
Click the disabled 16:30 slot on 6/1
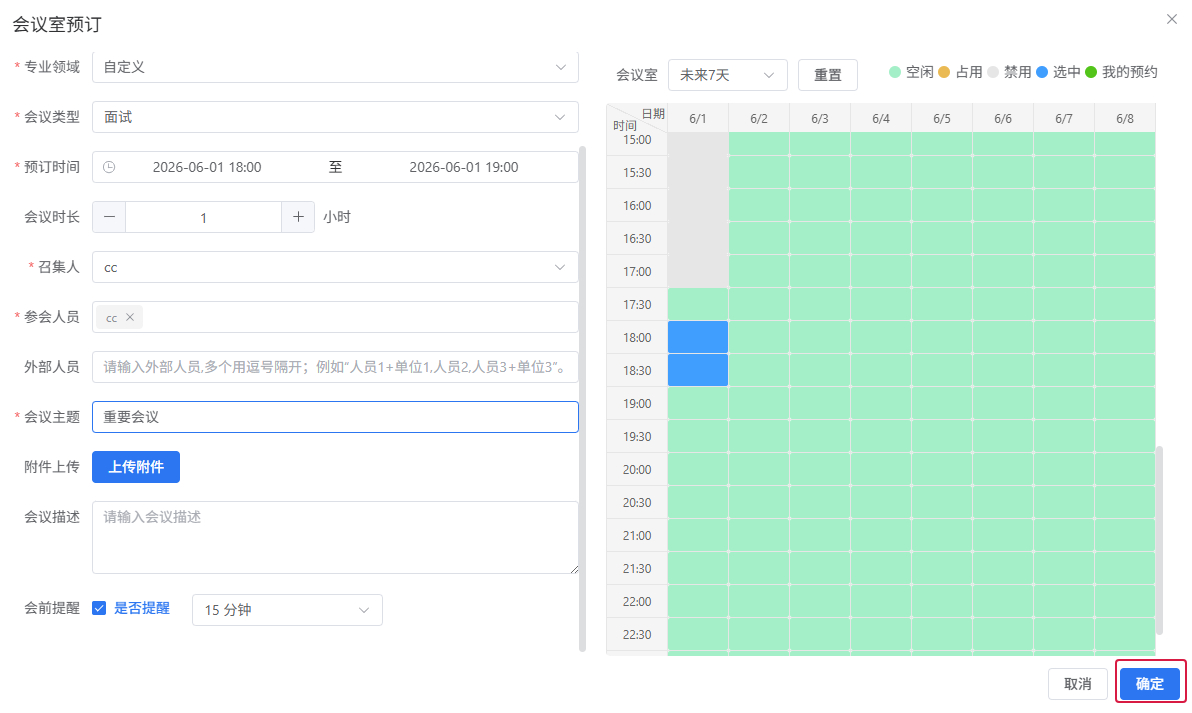coord(698,239)
